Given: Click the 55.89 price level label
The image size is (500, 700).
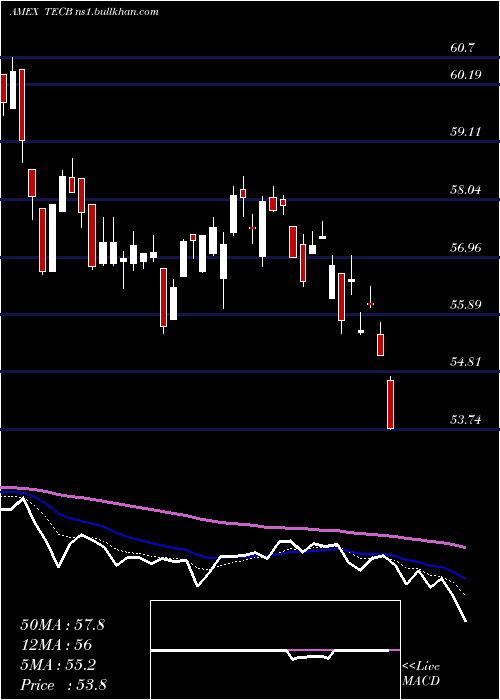Looking at the screenshot, I should 466,304.
